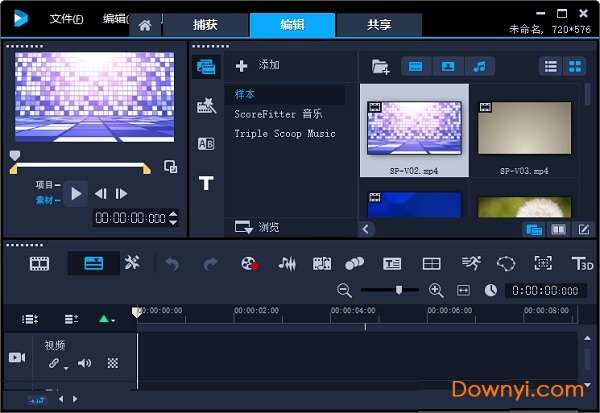Open the Mask Creator tool

click(506, 263)
